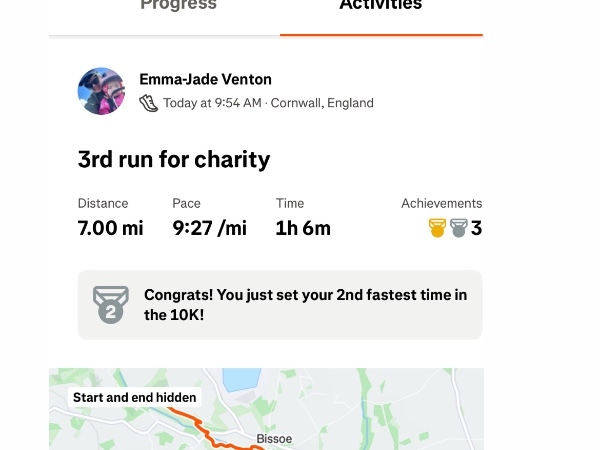Click the Achievements label
This screenshot has height=450, width=600.
coord(442,203)
